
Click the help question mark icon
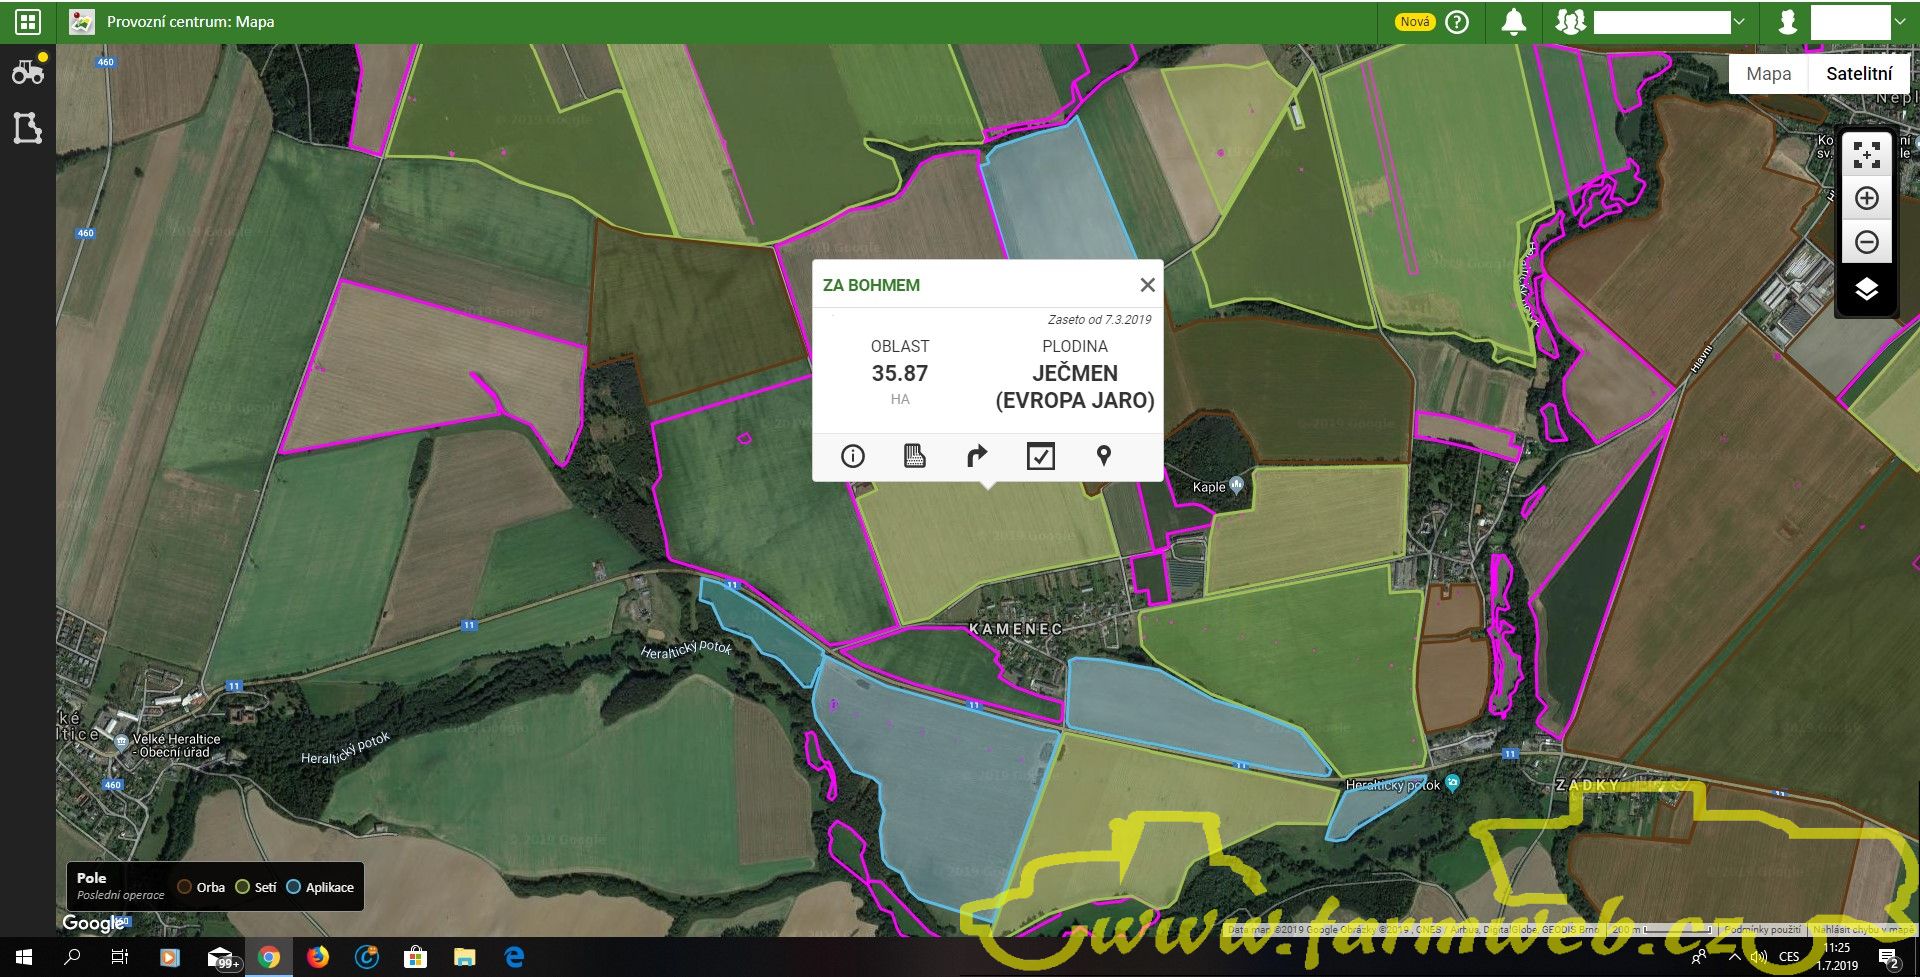[x=1458, y=22]
